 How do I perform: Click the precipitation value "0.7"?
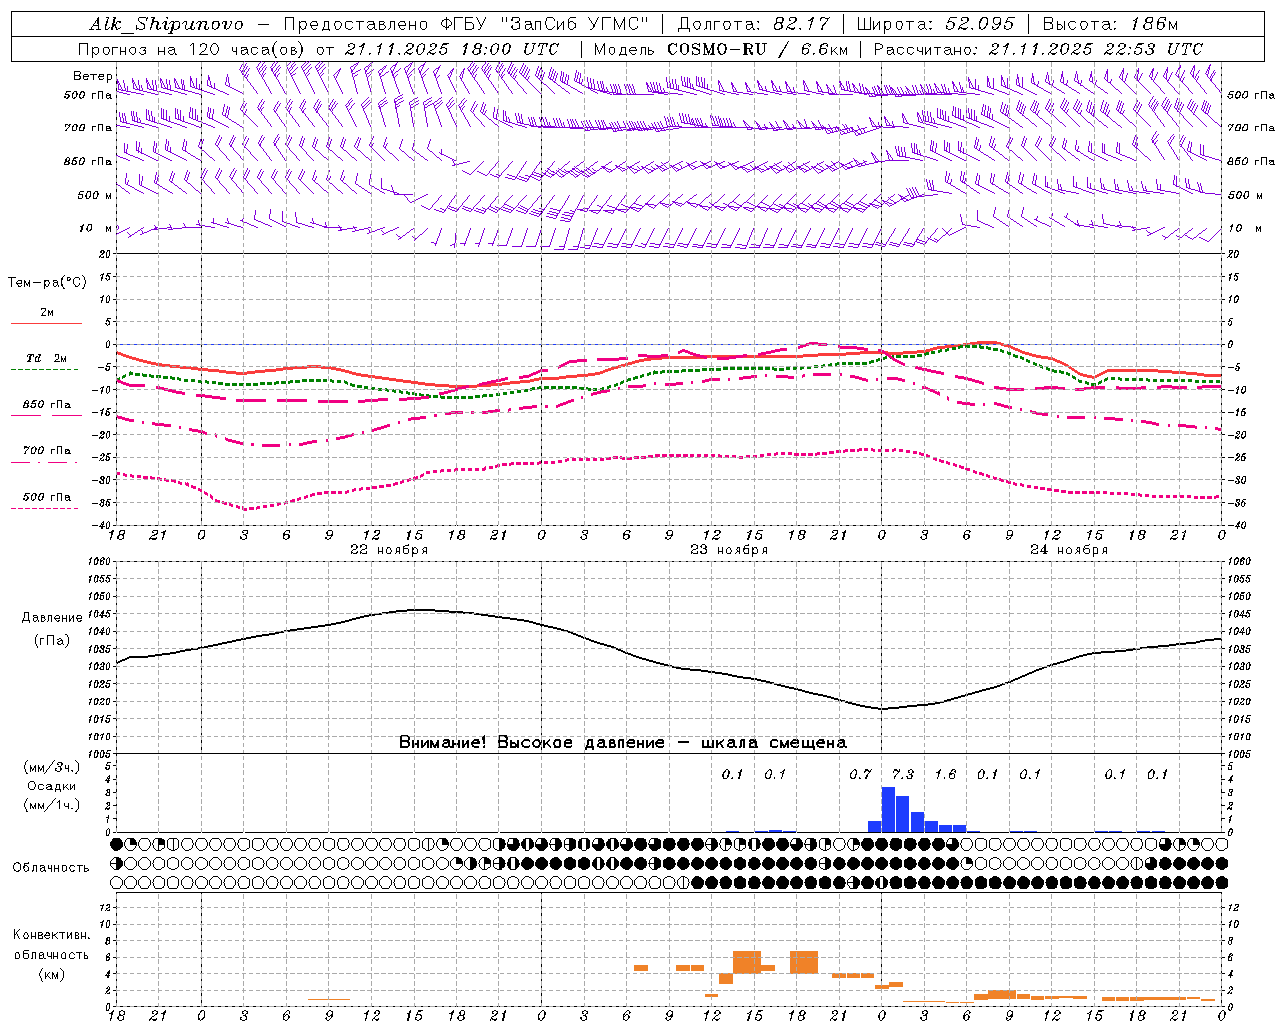coord(860,775)
